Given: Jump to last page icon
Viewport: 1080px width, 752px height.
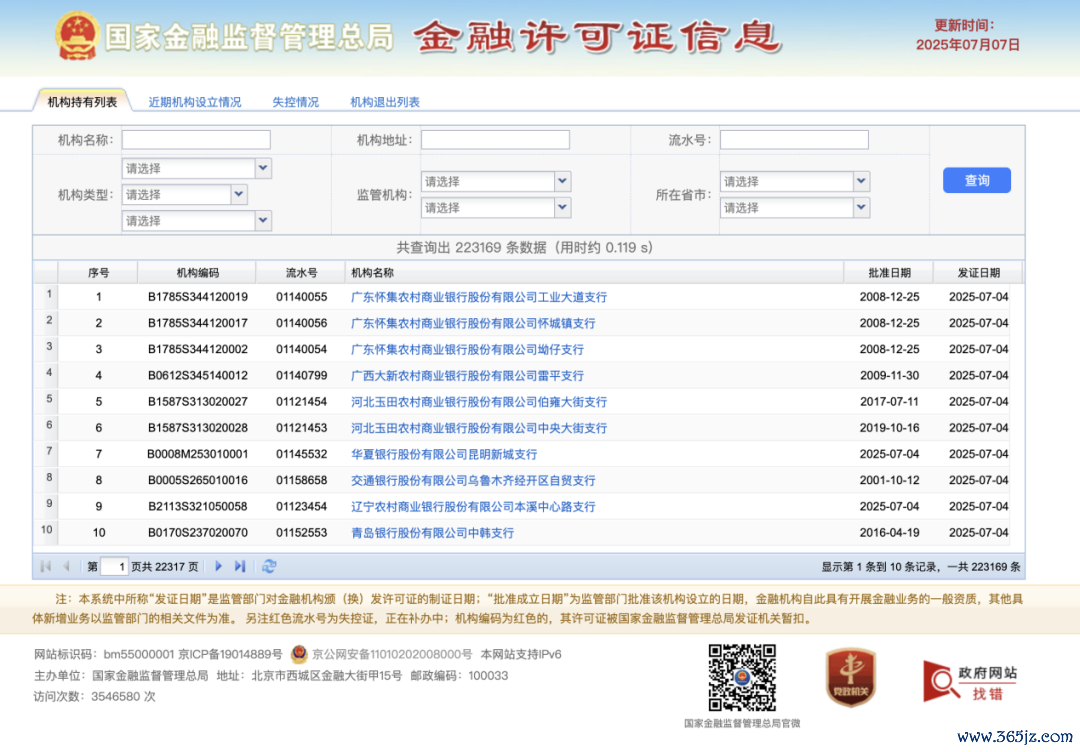Looking at the screenshot, I should [240, 566].
